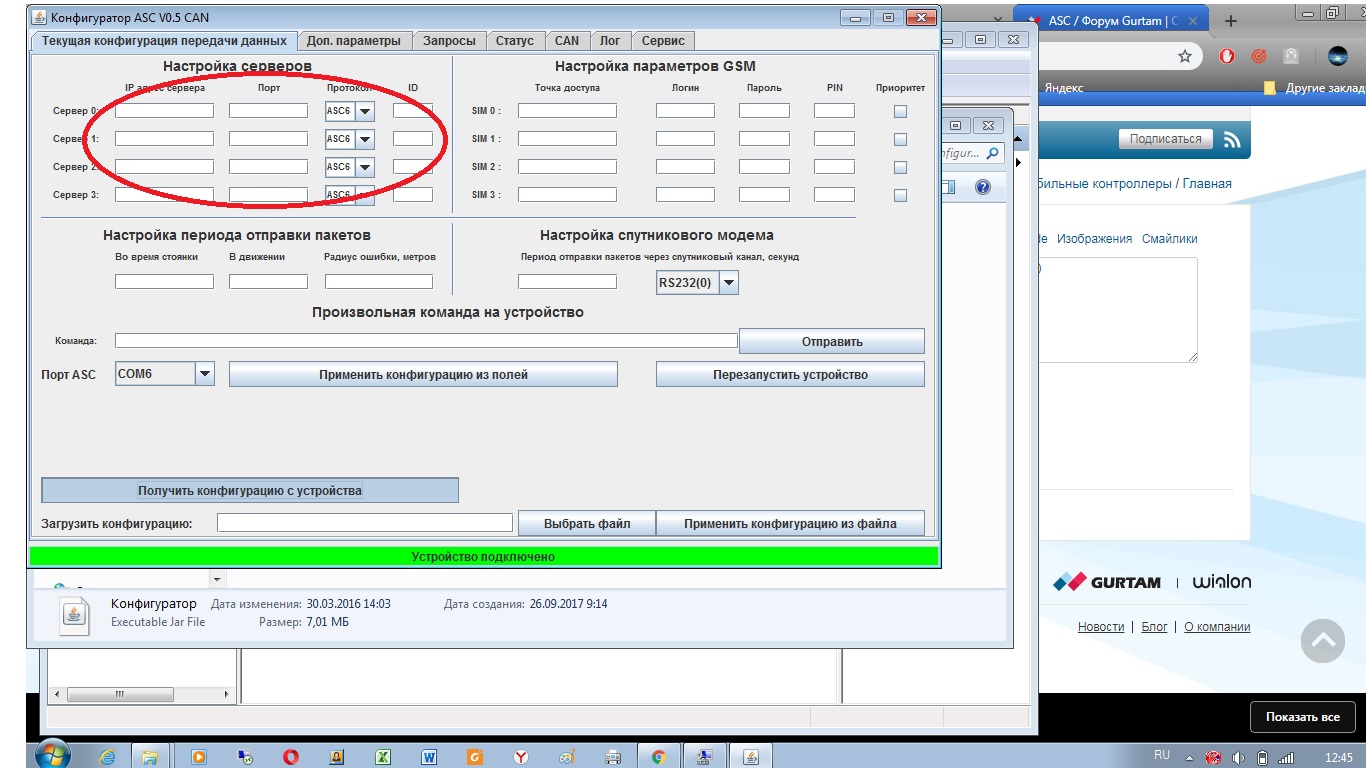Click the scroll-to-top arrow on the forum page
The image size is (1366, 768).
click(x=1322, y=641)
